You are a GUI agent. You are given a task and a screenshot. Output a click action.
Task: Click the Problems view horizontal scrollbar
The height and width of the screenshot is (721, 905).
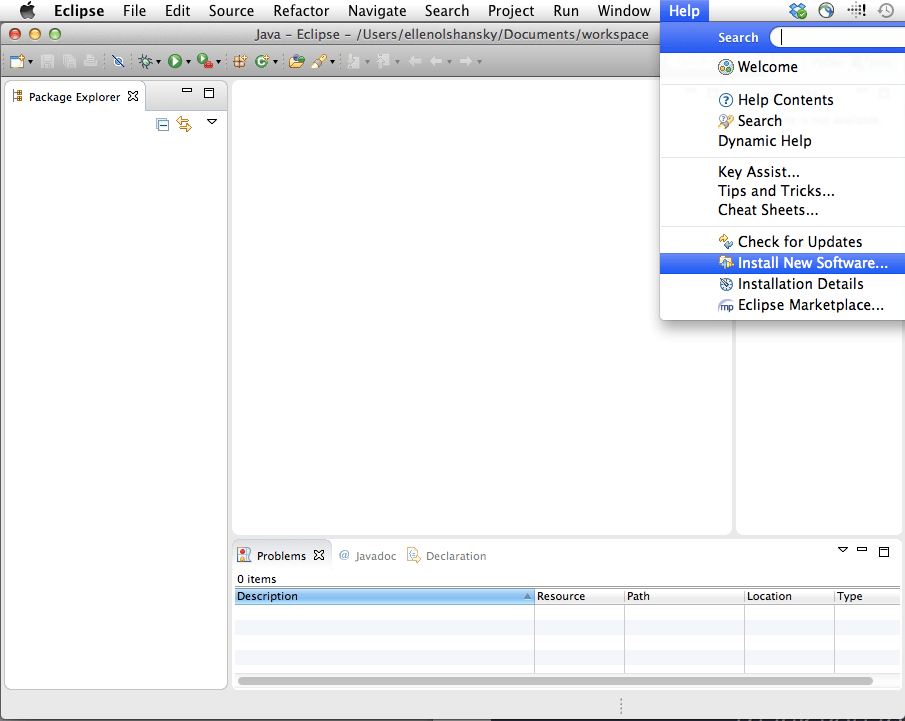pyautogui.click(x=555, y=681)
